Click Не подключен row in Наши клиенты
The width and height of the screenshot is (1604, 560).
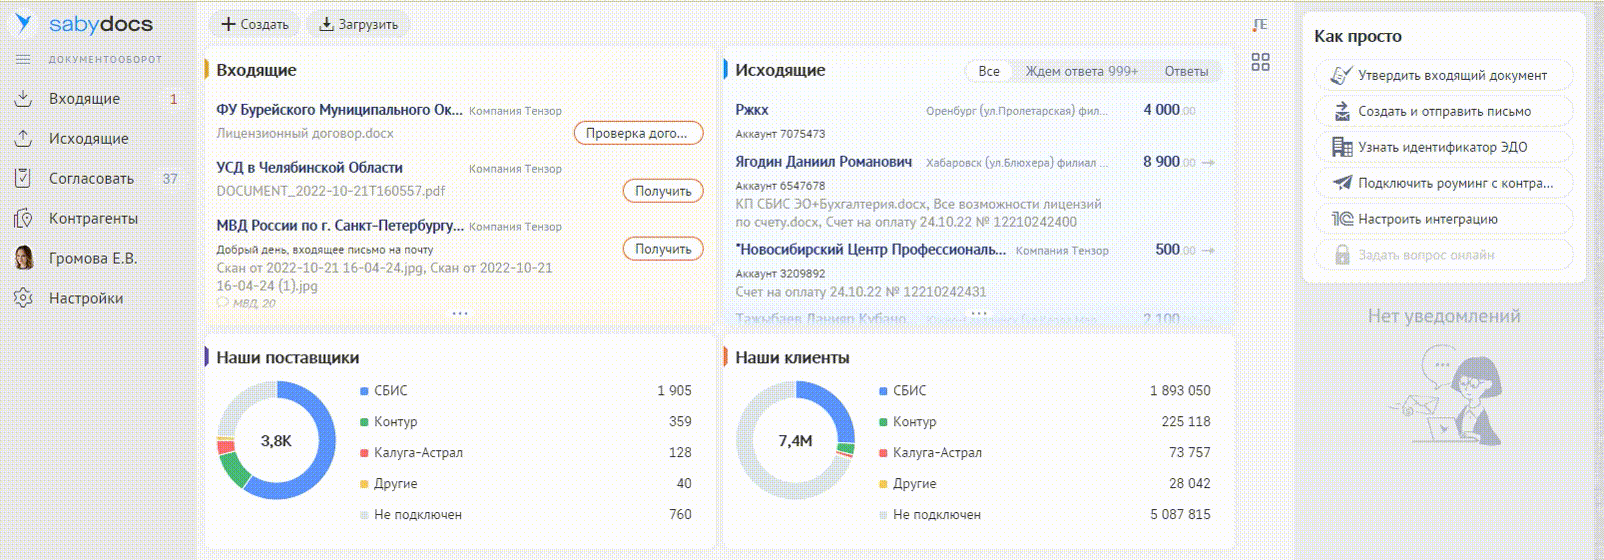[x=1045, y=515]
